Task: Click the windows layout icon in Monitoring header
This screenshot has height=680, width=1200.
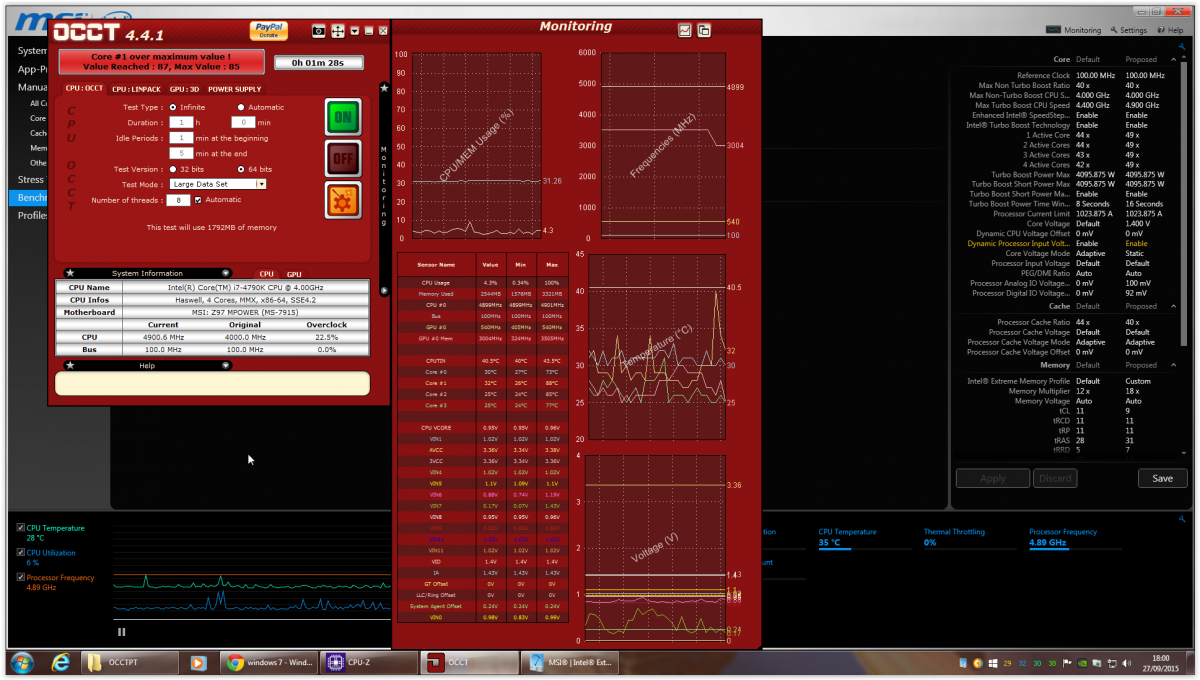Action: click(704, 30)
